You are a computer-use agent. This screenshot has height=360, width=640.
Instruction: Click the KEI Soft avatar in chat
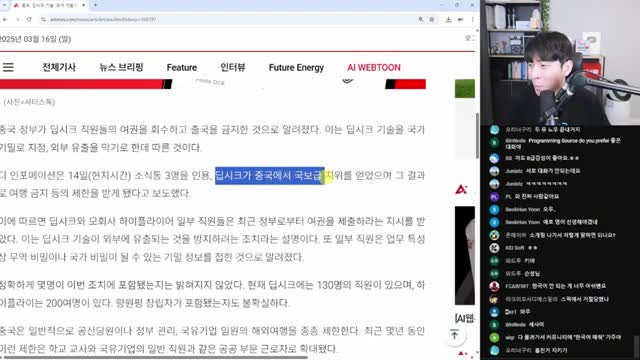(494, 248)
